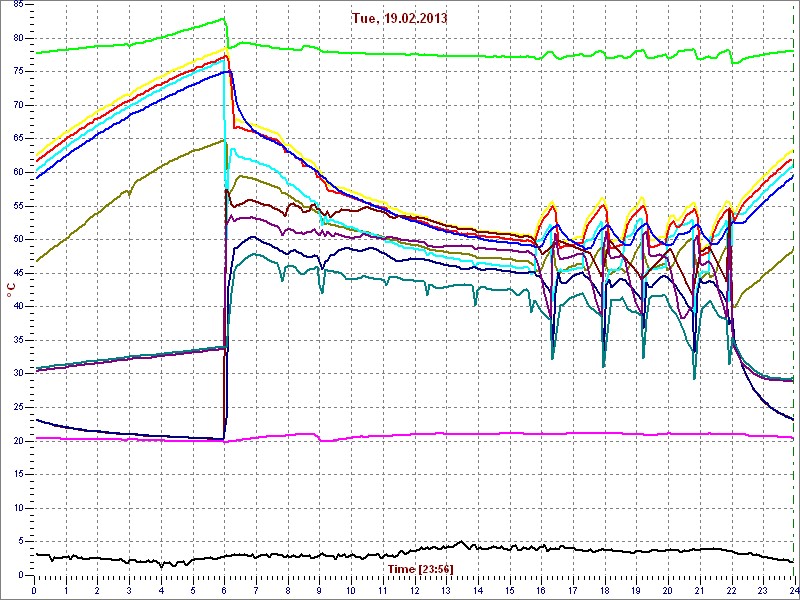The image size is (800, 600).
Task: Select the 85 value on the temperature axis
Action: pos(18,5)
